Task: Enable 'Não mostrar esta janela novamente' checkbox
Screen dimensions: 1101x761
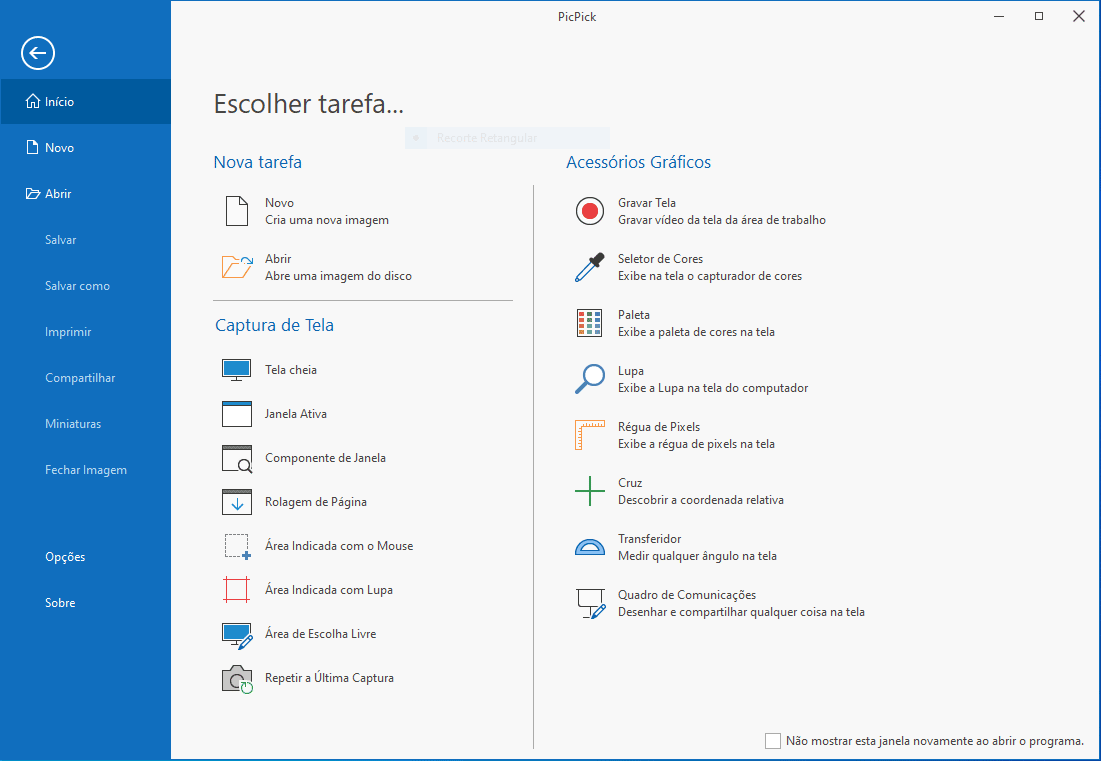Action: pos(773,741)
